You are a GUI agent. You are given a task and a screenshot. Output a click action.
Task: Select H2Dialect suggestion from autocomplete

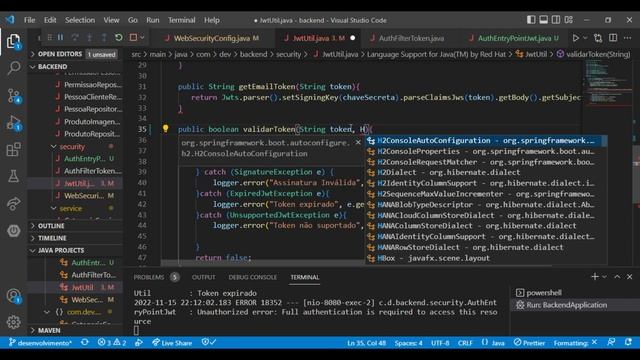pyautogui.click(x=484, y=173)
